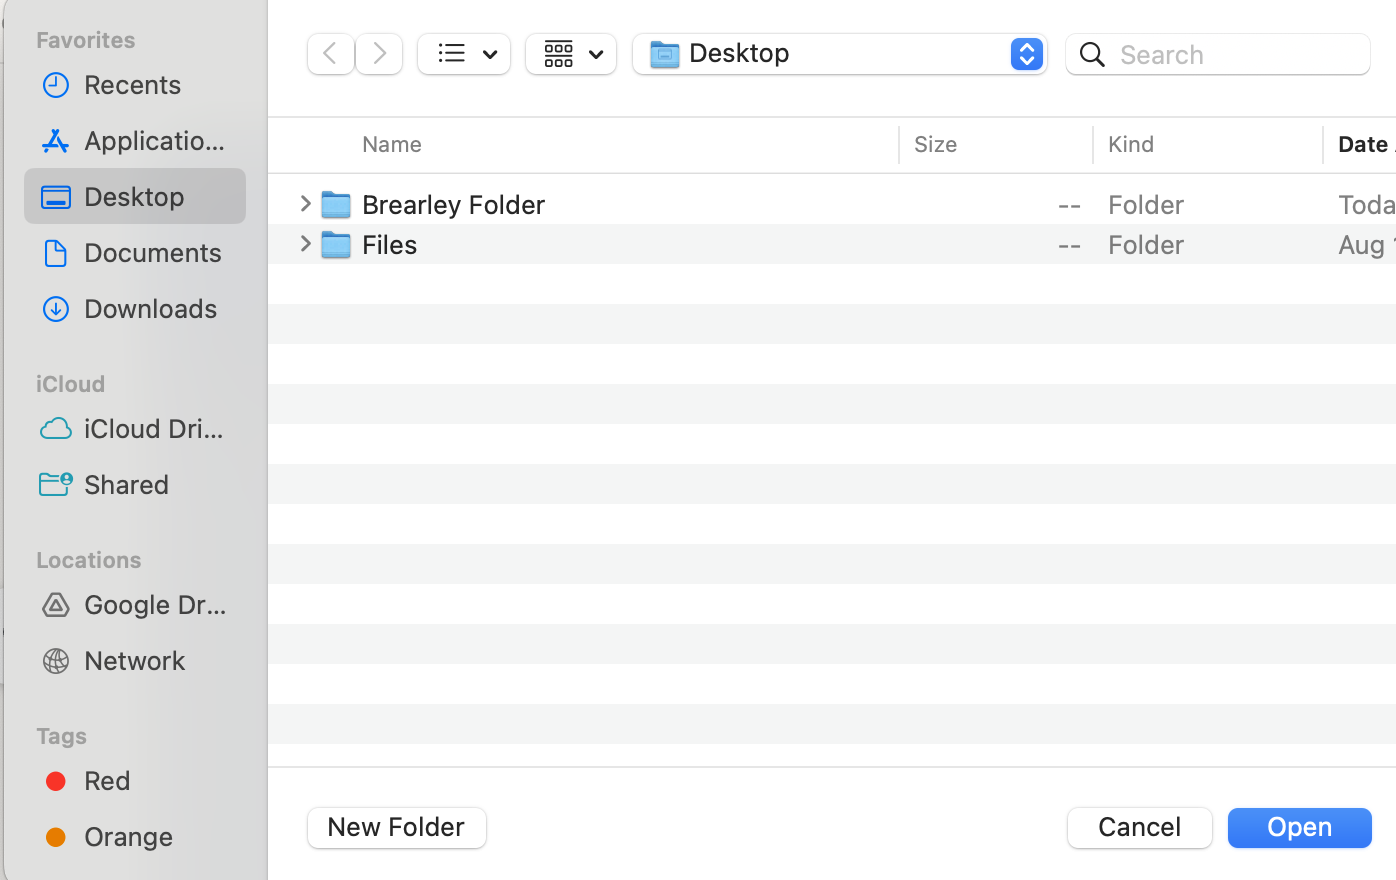Click the Recents clock icon

pos(56,85)
